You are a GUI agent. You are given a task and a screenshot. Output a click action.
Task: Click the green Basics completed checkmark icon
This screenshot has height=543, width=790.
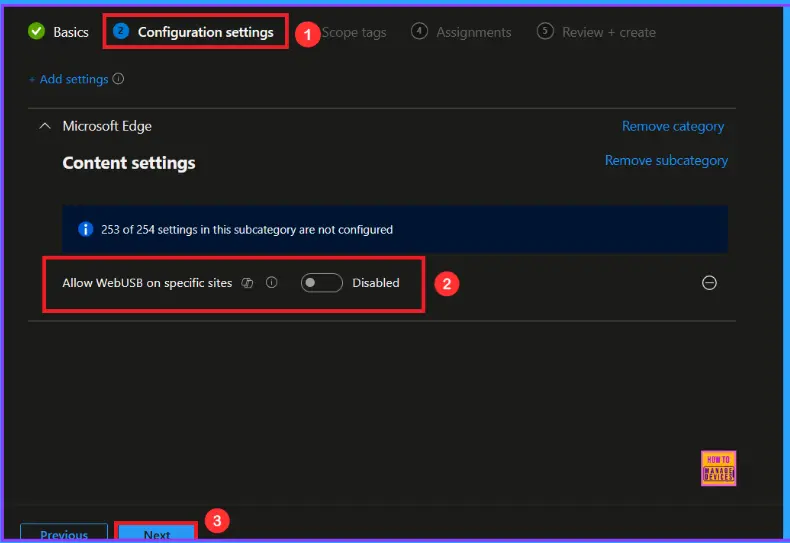(x=36, y=31)
